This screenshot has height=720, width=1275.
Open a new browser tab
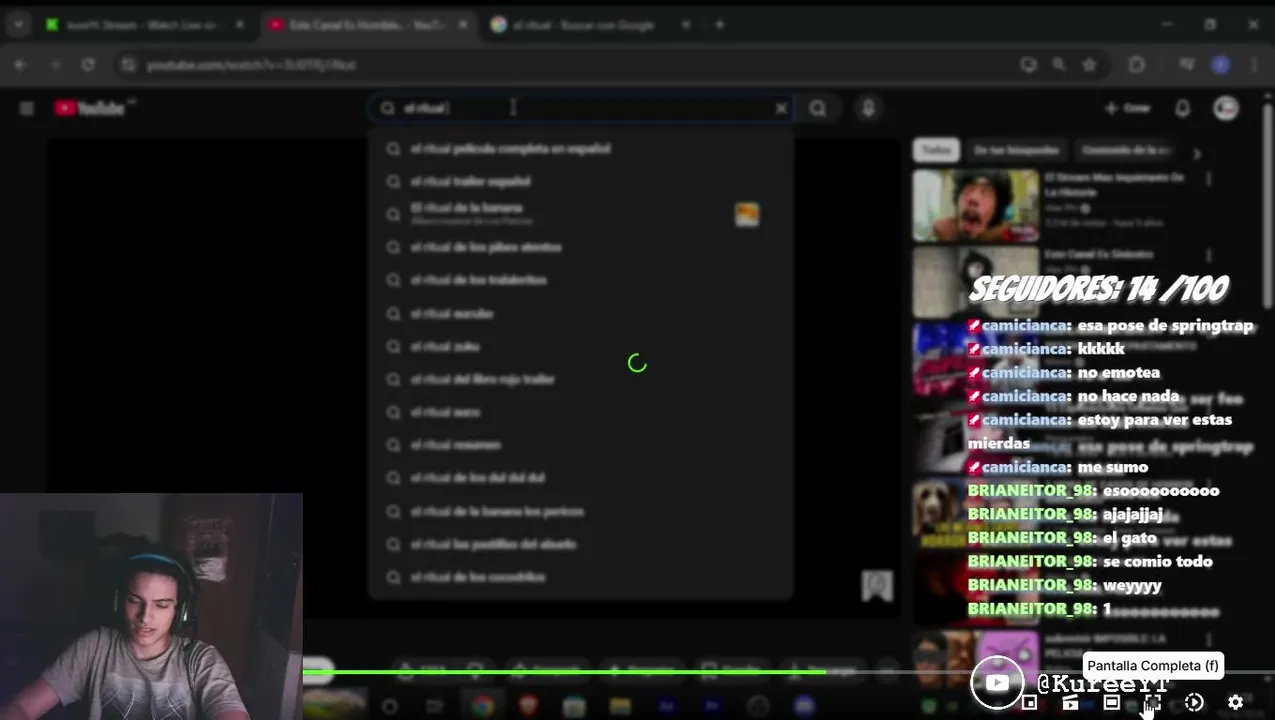click(x=719, y=25)
